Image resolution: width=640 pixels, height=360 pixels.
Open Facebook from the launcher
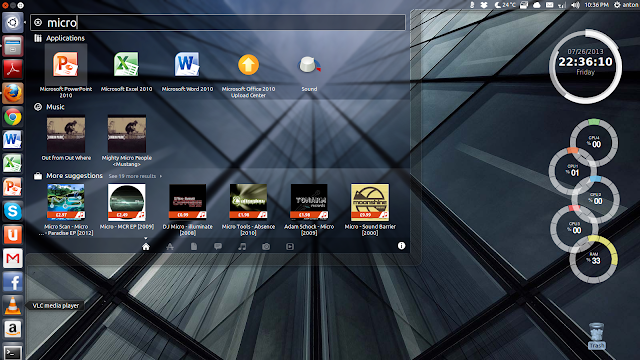point(13,282)
